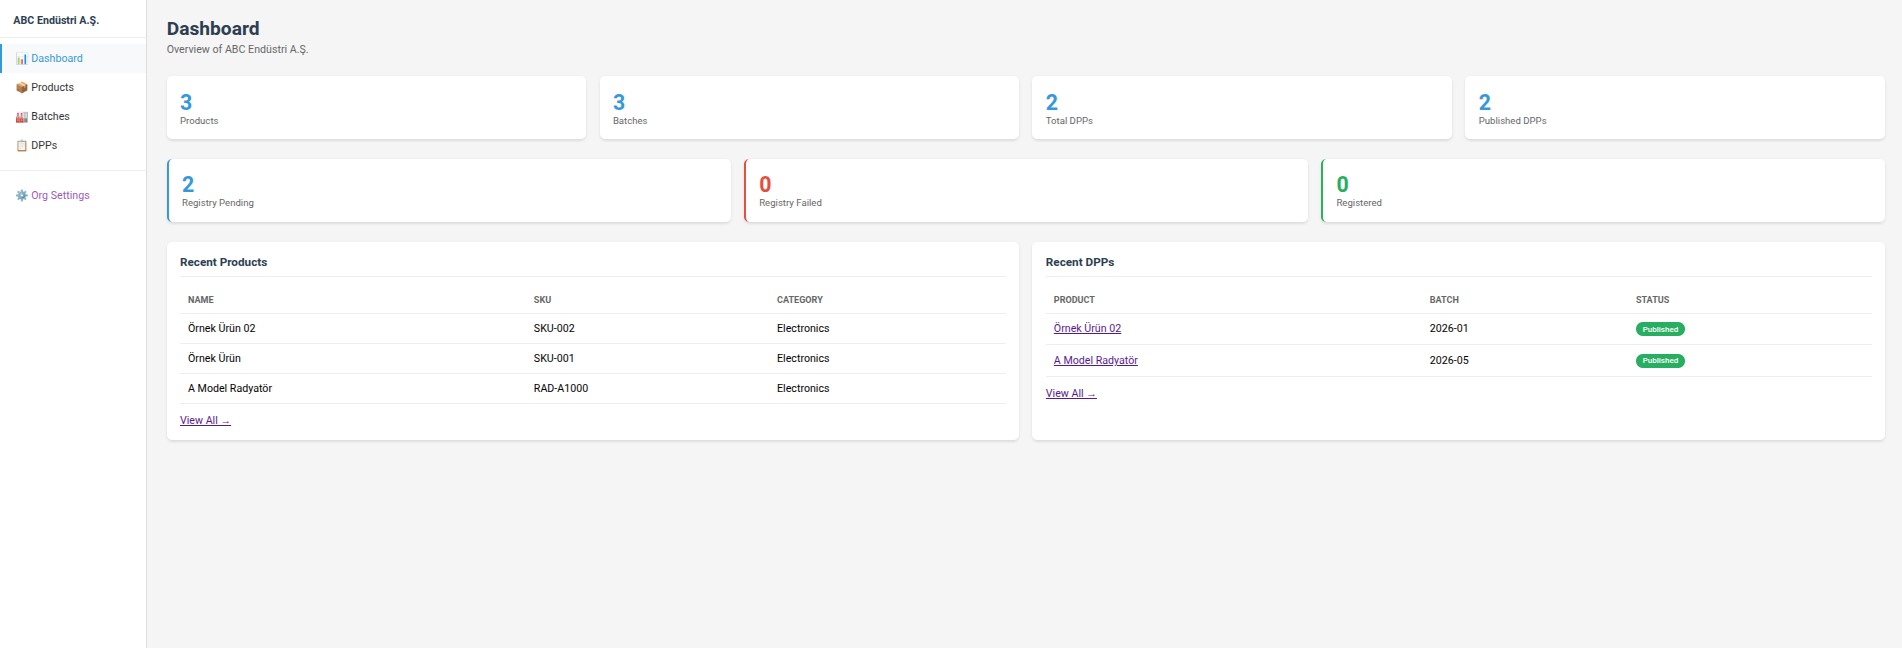The height and width of the screenshot is (648, 1902).
Task: Select the 3 Products stat card
Action: coord(376,108)
